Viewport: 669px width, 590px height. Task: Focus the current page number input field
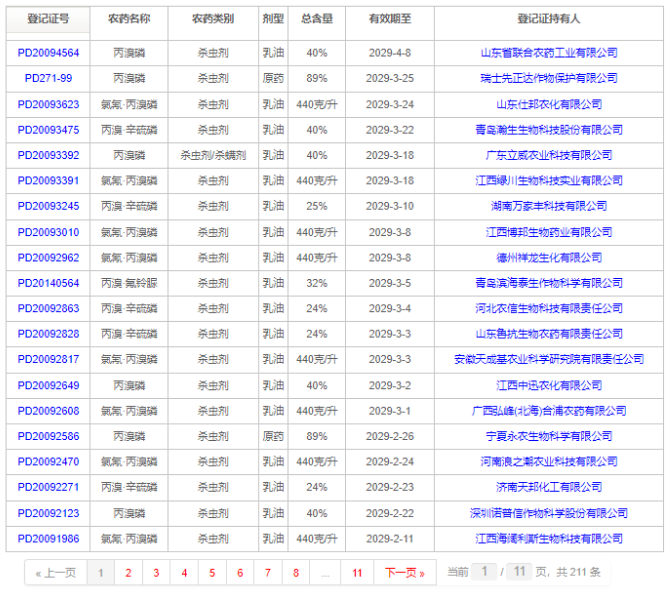(484, 572)
